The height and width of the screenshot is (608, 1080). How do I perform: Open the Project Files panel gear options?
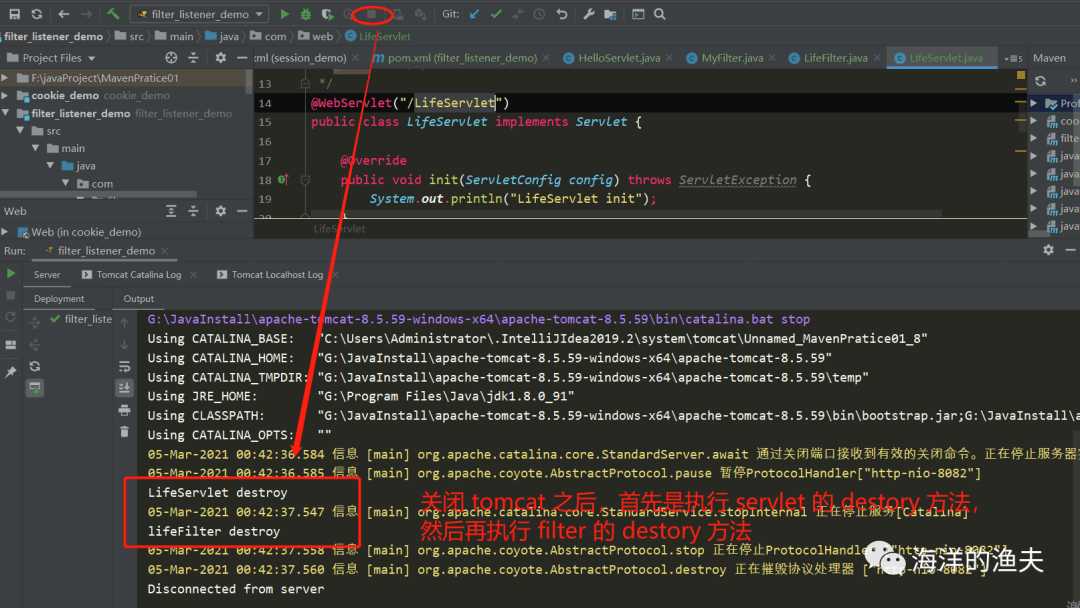coord(220,58)
